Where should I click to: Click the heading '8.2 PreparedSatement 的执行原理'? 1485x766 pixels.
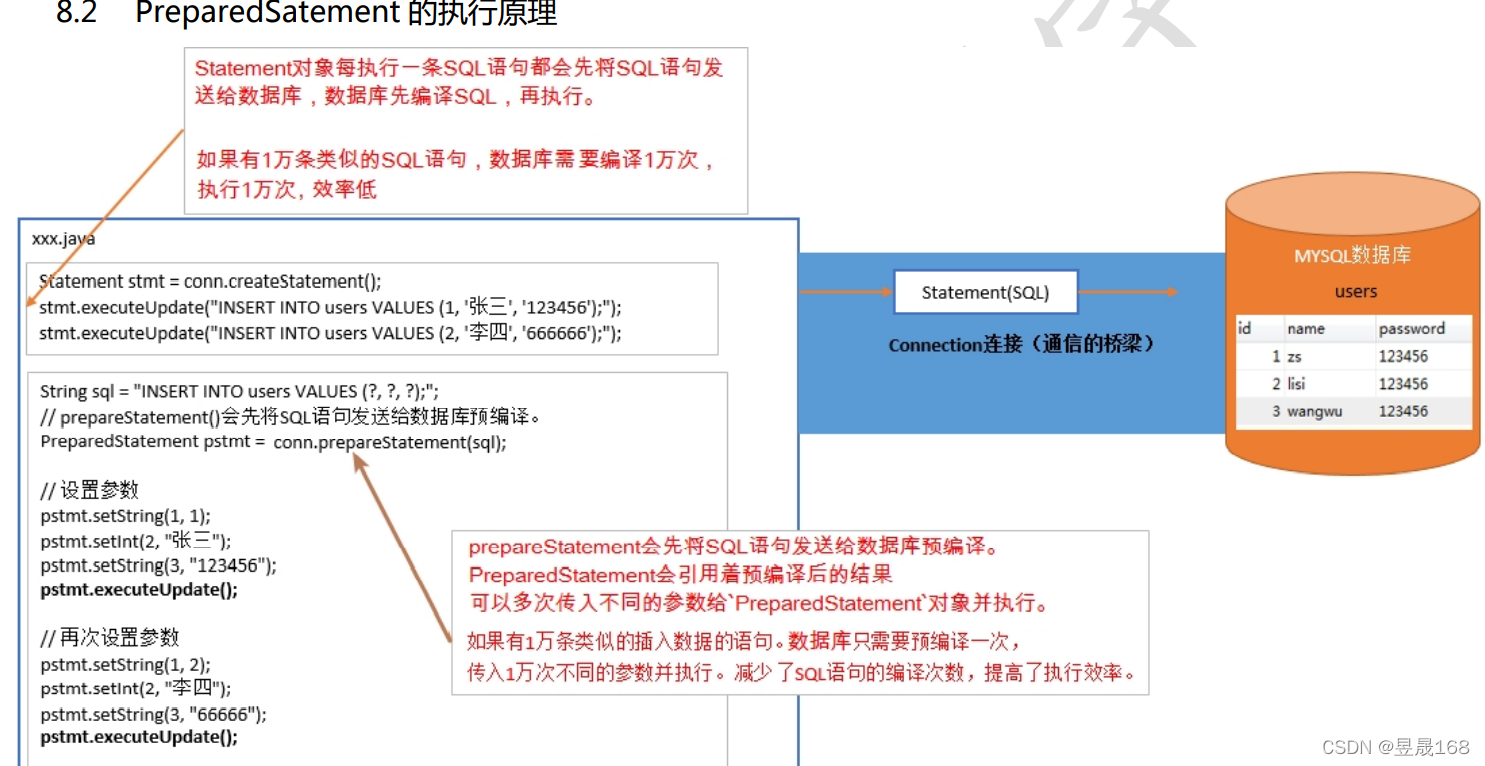(306, 14)
